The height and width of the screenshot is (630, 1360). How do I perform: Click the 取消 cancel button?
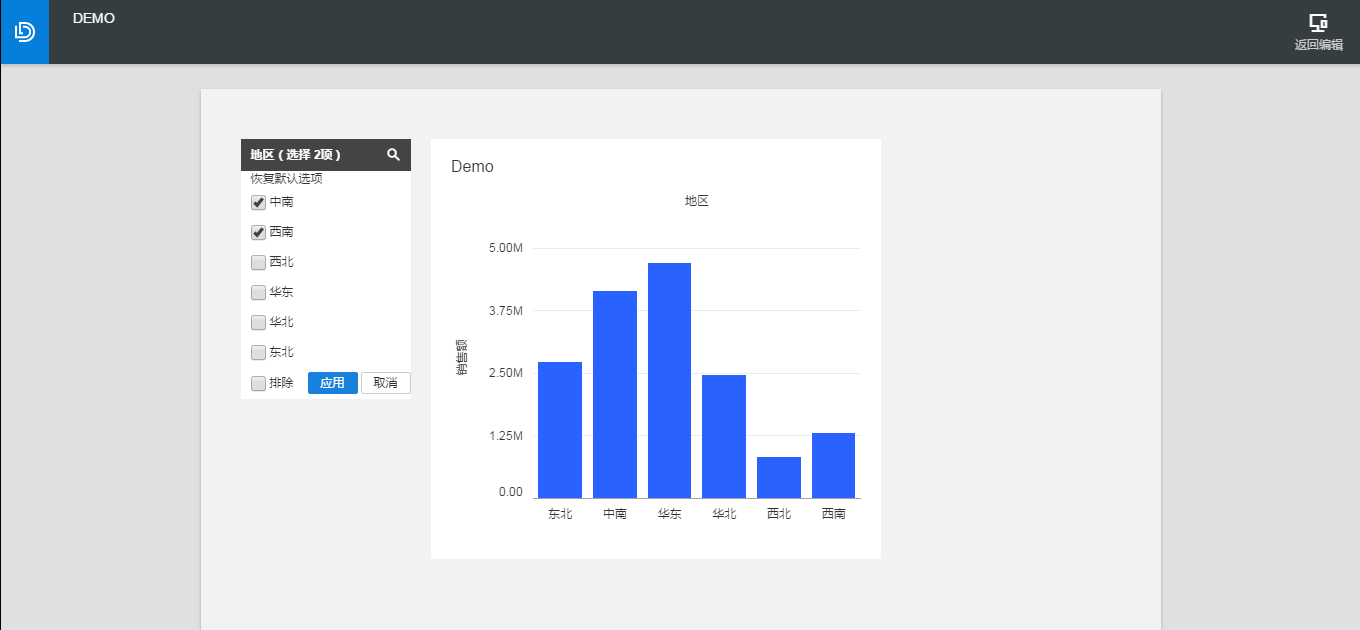tap(386, 383)
